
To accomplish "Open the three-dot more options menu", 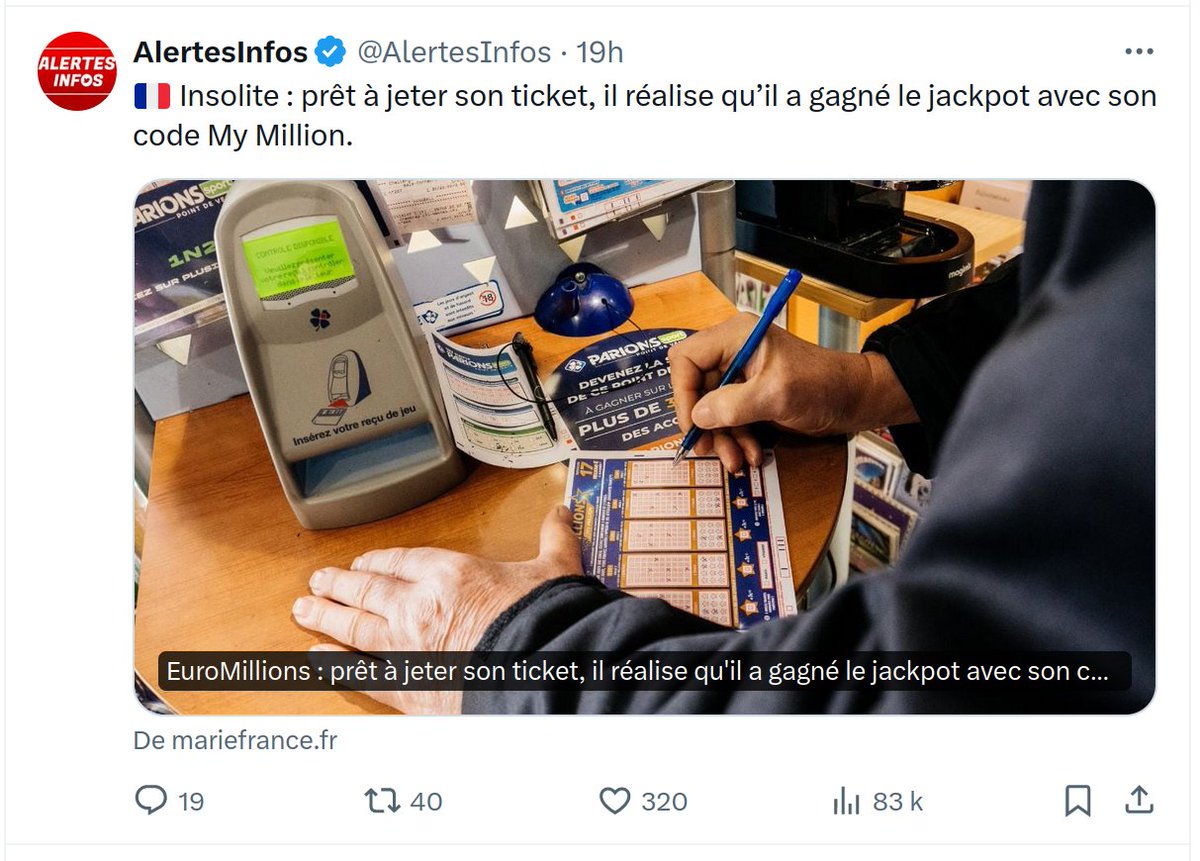I will pyautogui.click(x=1139, y=51).
